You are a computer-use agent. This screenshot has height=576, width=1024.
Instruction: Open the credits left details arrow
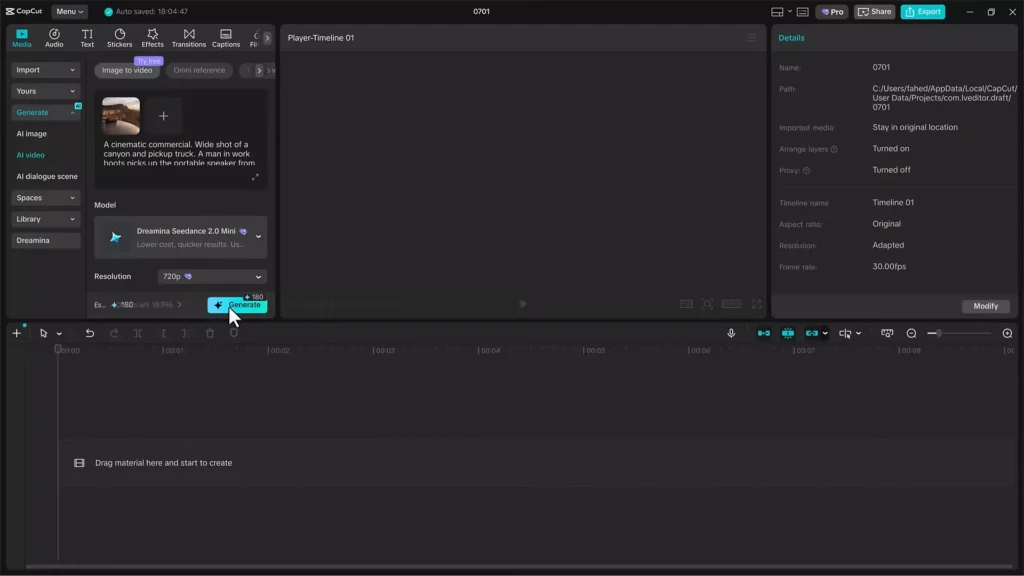click(x=180, y=305)
